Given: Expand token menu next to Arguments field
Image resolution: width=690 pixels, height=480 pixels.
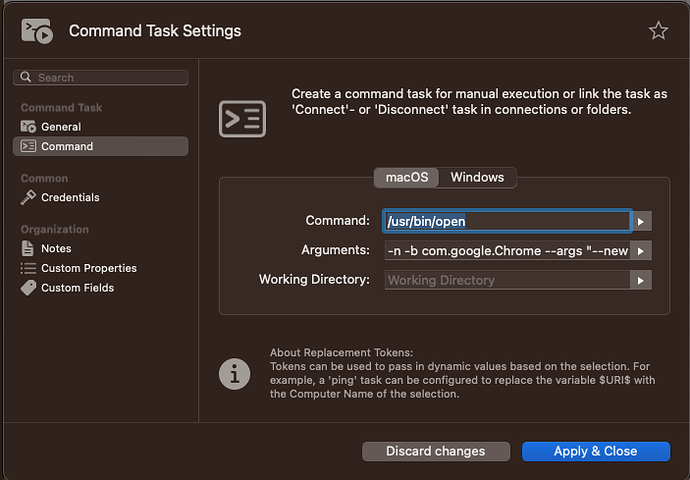Looking at the screenshot, I should [641, 251].
